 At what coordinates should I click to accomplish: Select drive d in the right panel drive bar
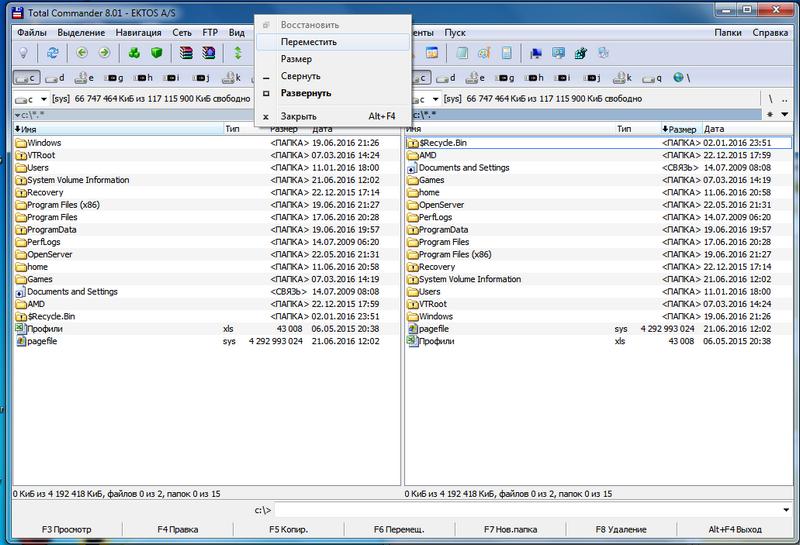446,78
